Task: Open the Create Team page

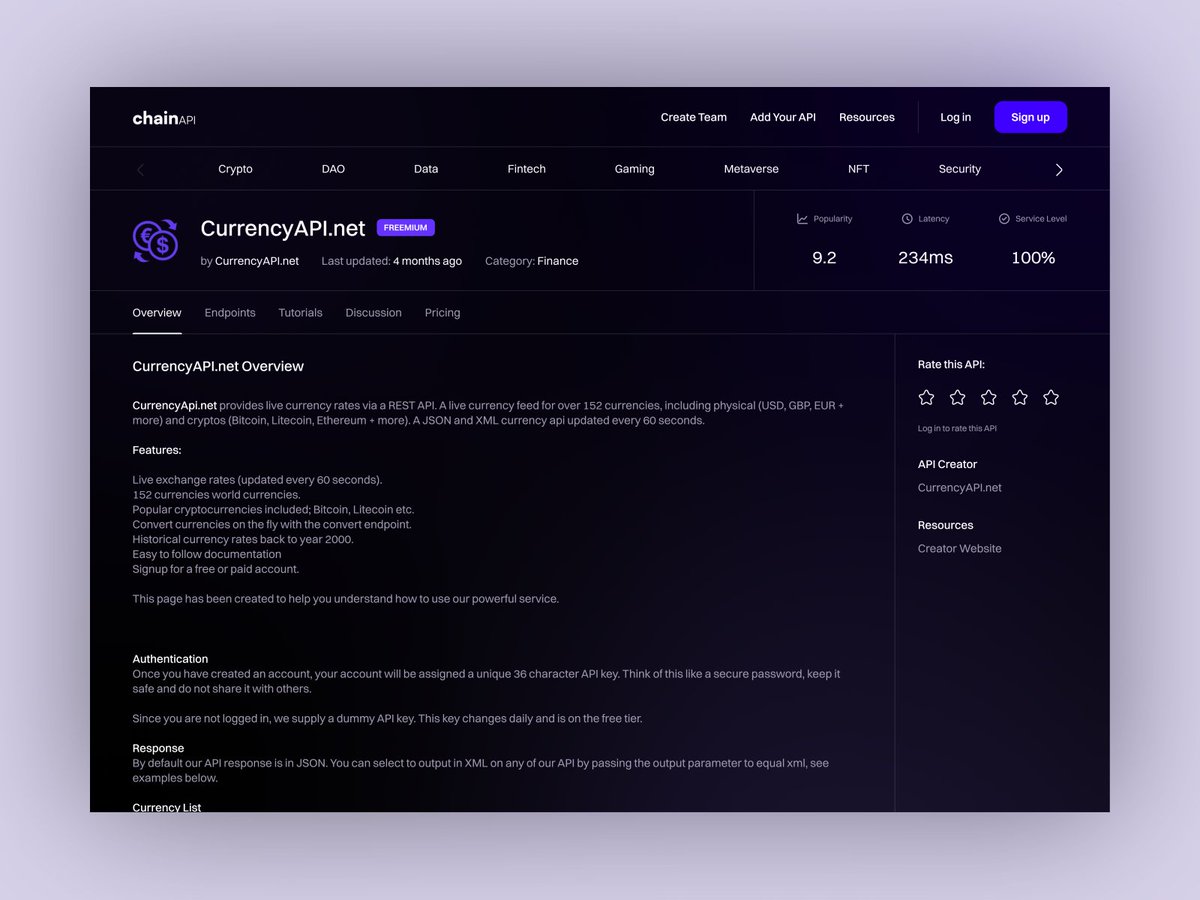Action: point(694,118)
